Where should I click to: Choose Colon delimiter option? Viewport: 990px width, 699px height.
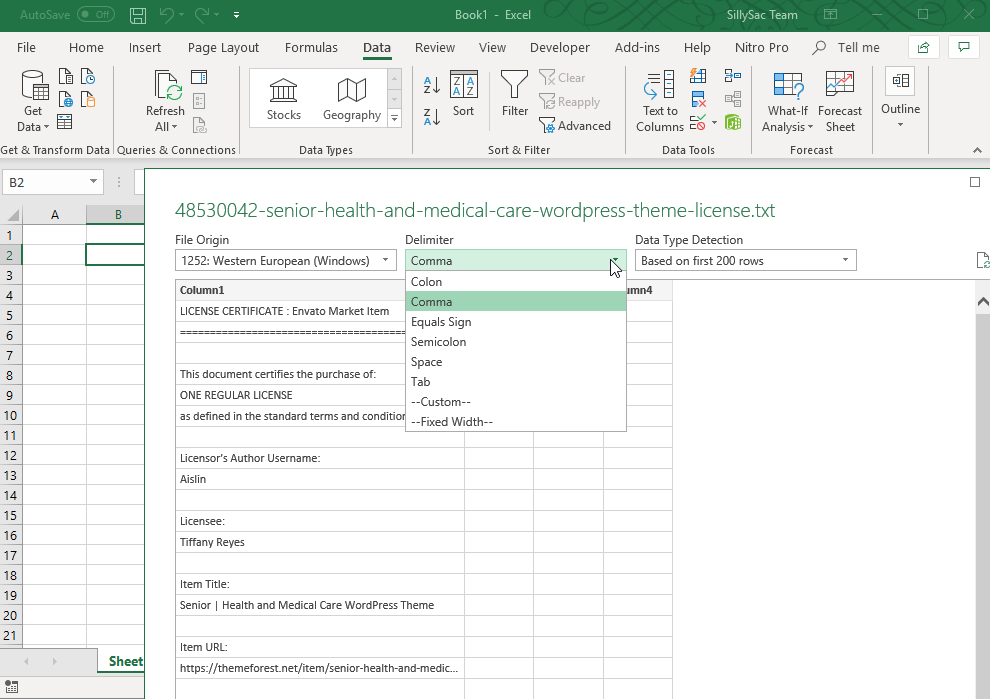(515, 282)
